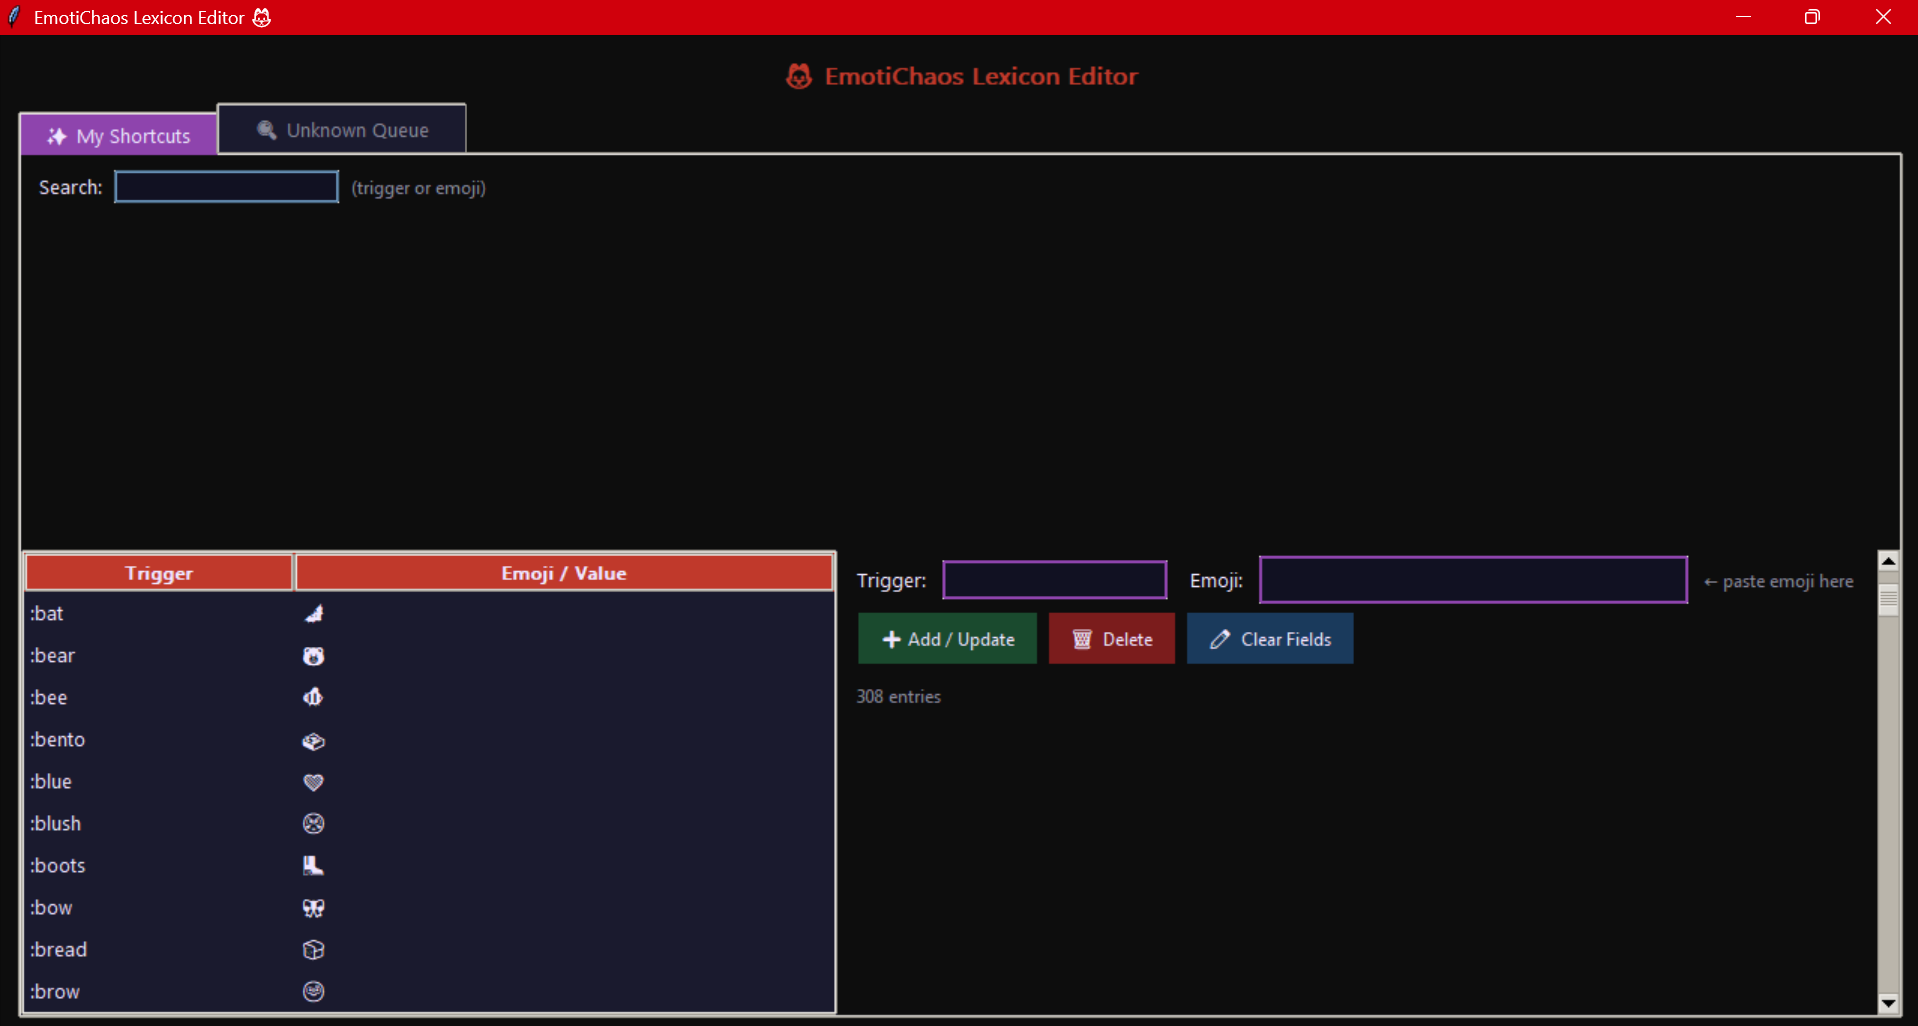Click the scrollbar up arrow
Screen dimensions: 1918x1026
tap(1888, 561)
